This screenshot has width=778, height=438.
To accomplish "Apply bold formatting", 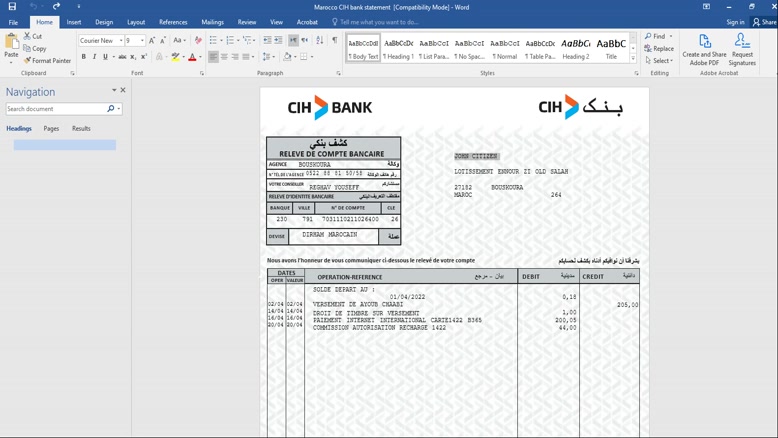I will (84, 57).
